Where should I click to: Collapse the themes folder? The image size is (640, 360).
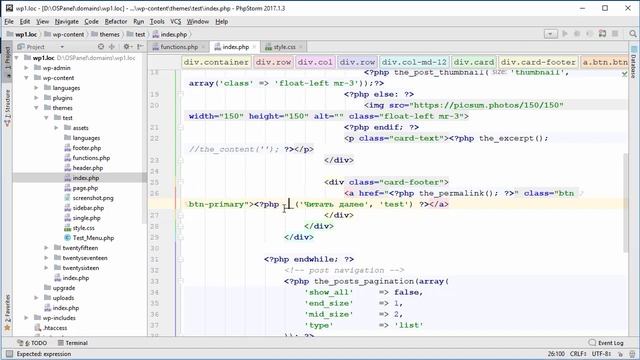click(36, 108)
